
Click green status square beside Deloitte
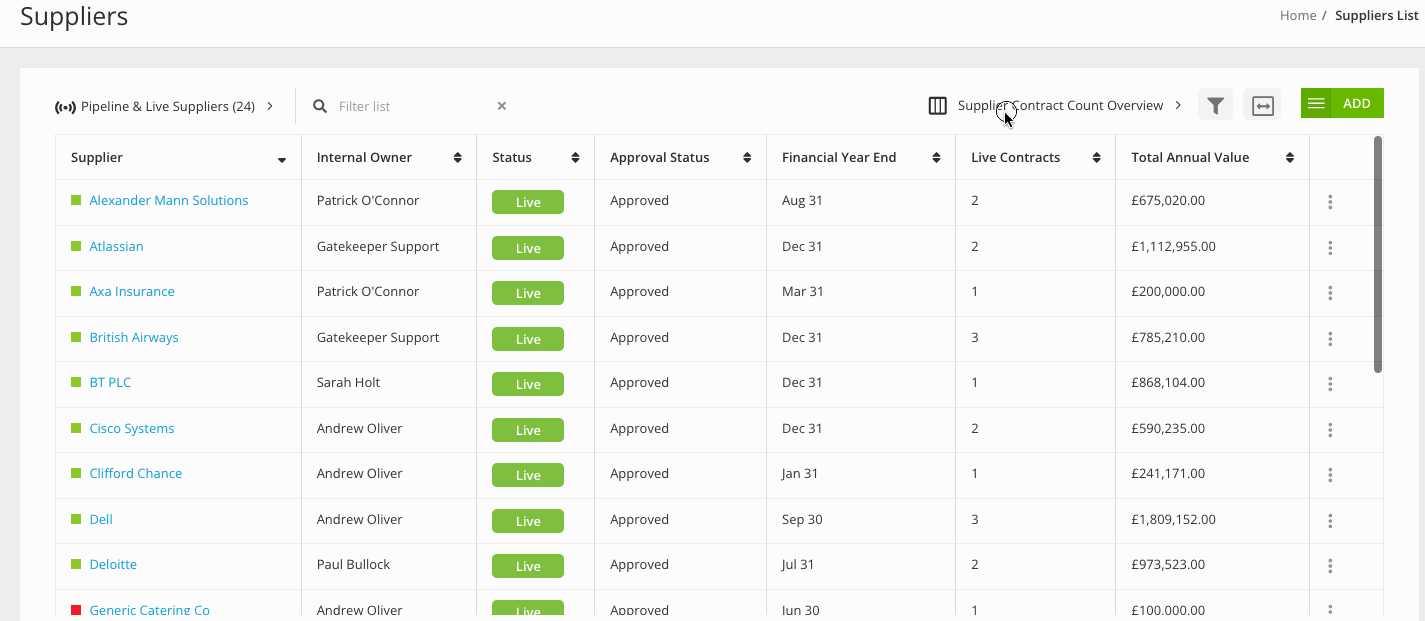coord(76,564)
